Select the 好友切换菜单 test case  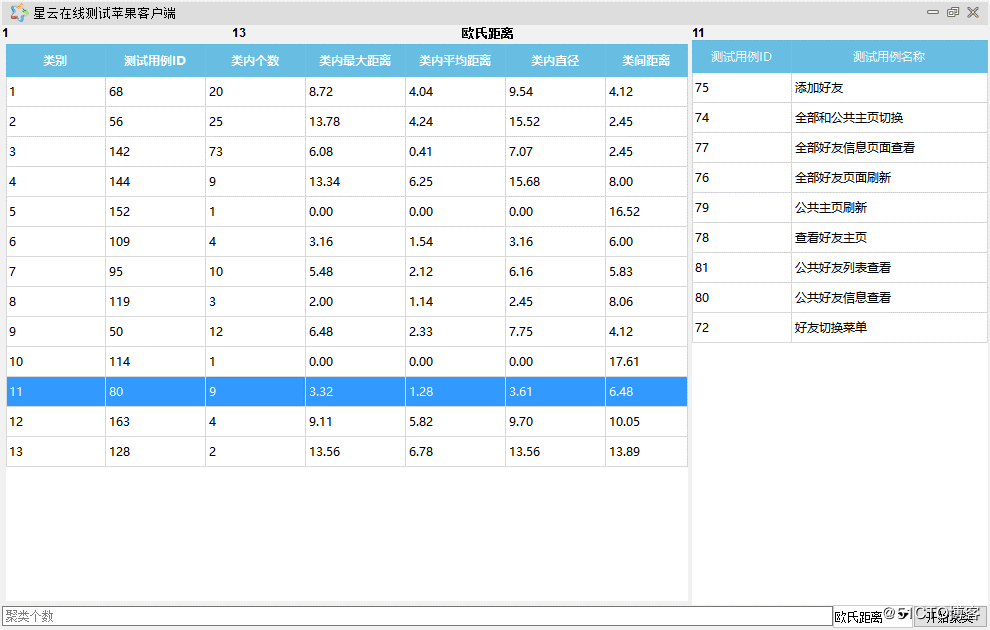click(x=889, y=328)
